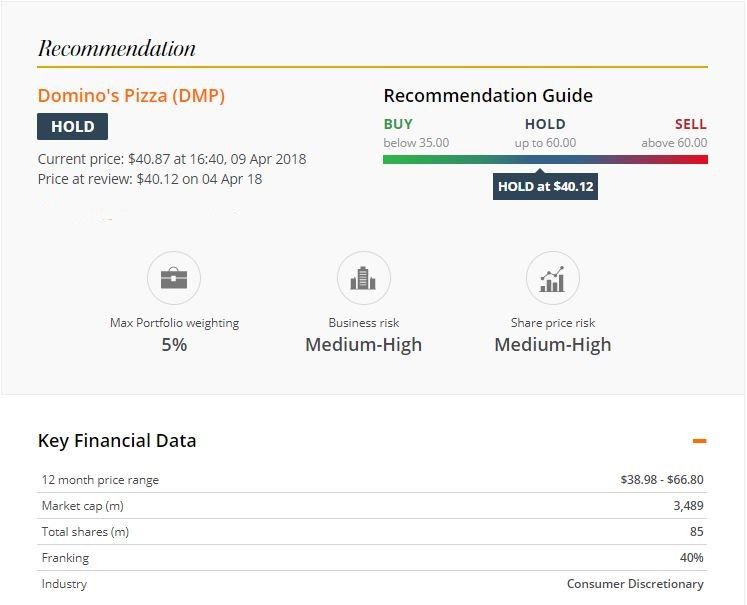Click the 'Business risk' label
The width and height of the screenshot is (747, 605).
363,323
